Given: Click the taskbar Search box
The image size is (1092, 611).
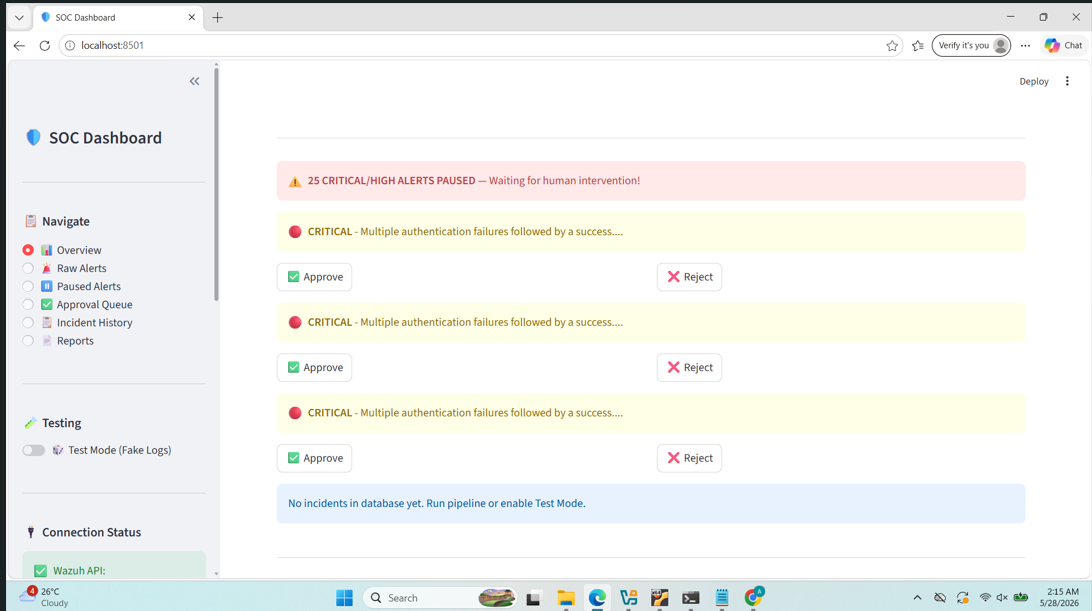Looking at the screenshot, I should pyautogui.click(x=440, y=598).
